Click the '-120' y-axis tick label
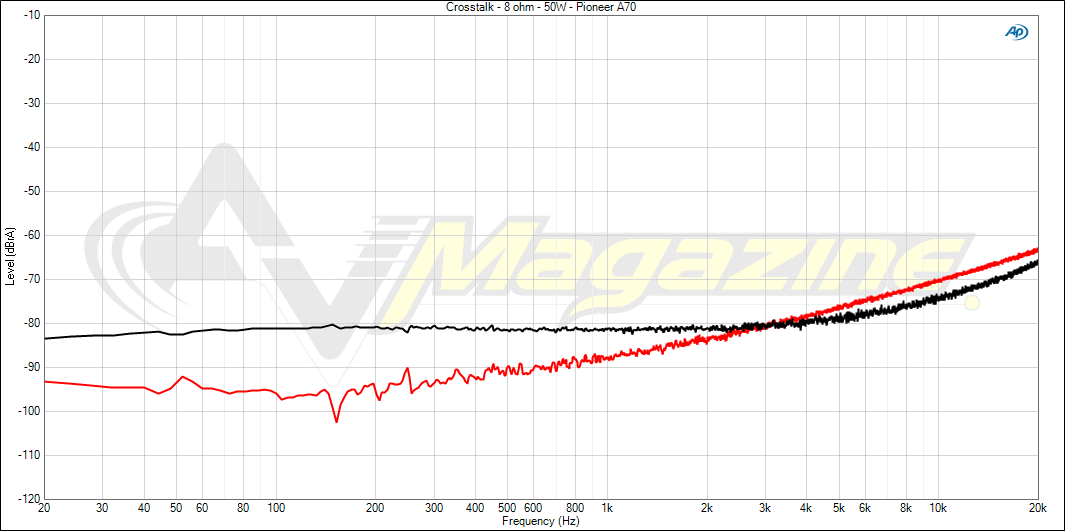Viewport: 1065px width, 531px height. (x=29, y=499)
